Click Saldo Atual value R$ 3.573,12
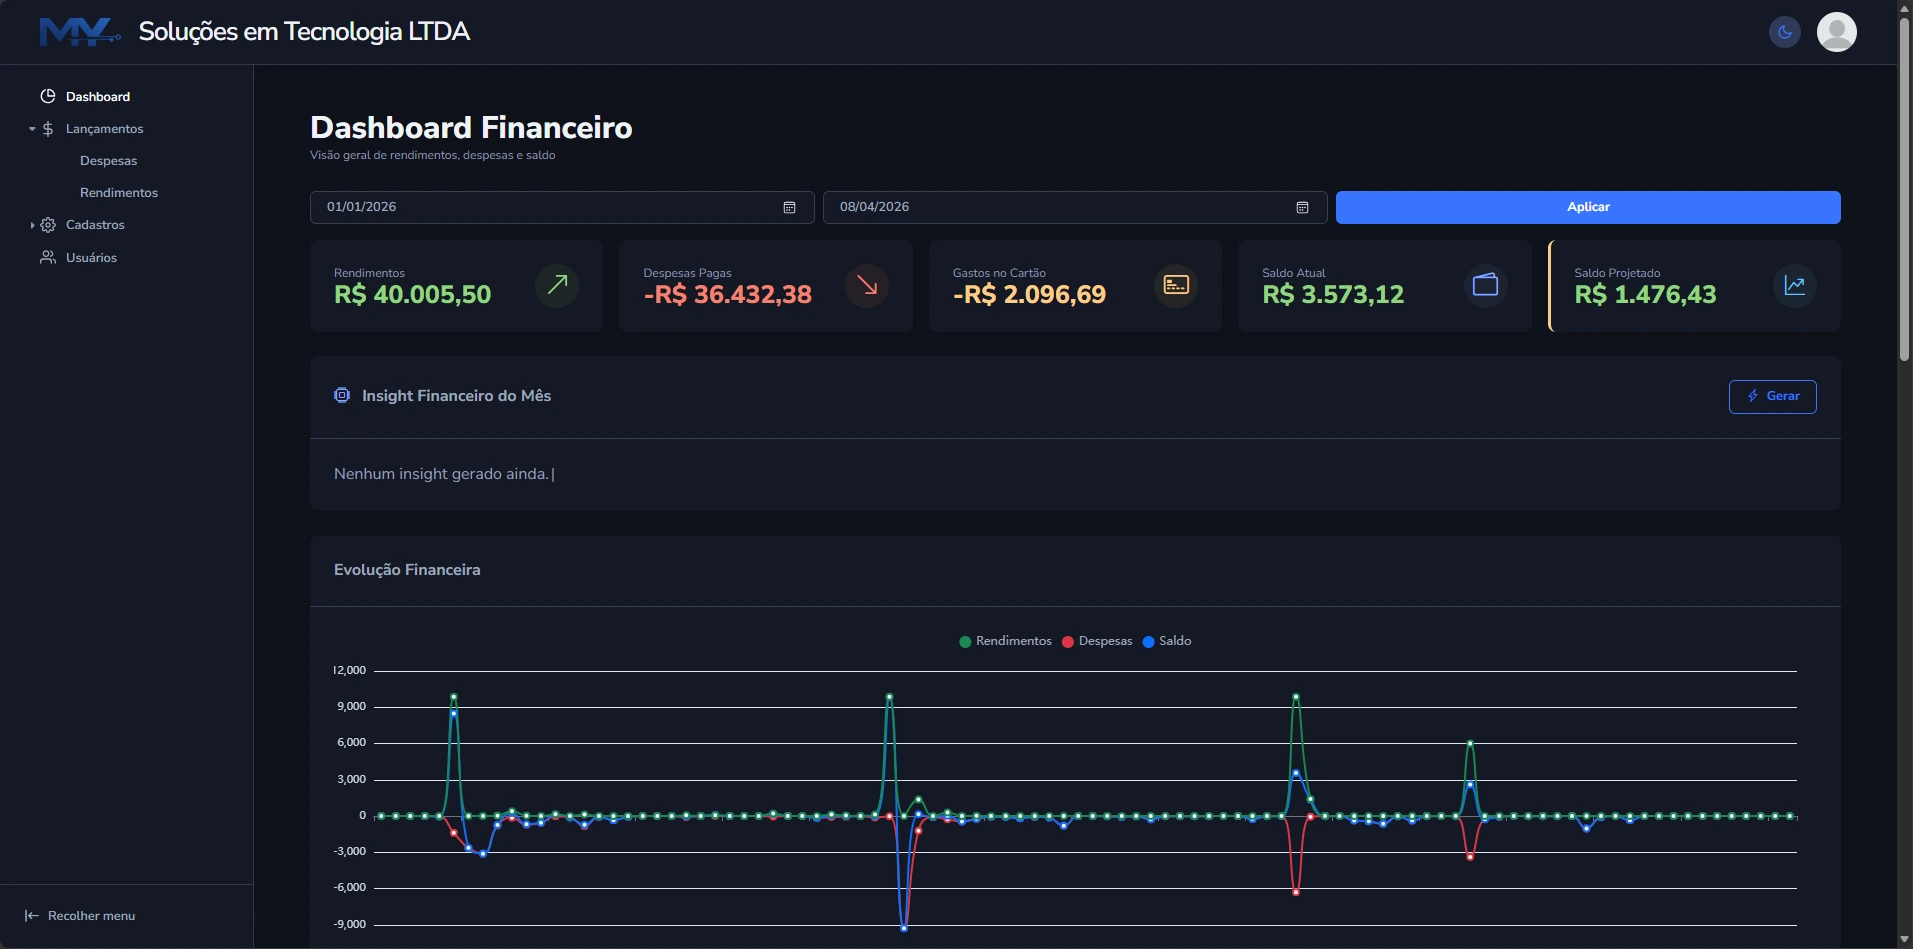The width and height of the screenshot is (1913, 949). click(1333, 295)
